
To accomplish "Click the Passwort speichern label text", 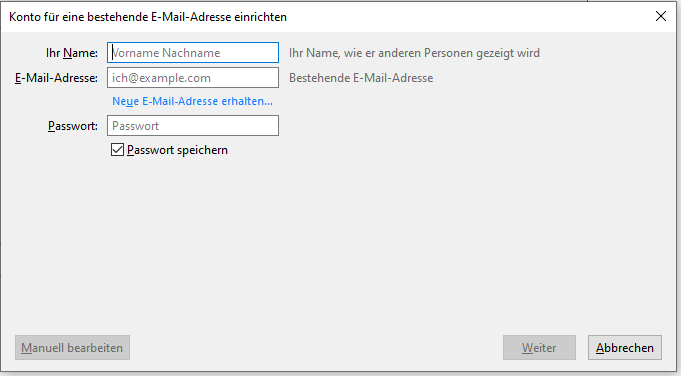I will pos(177,150).
